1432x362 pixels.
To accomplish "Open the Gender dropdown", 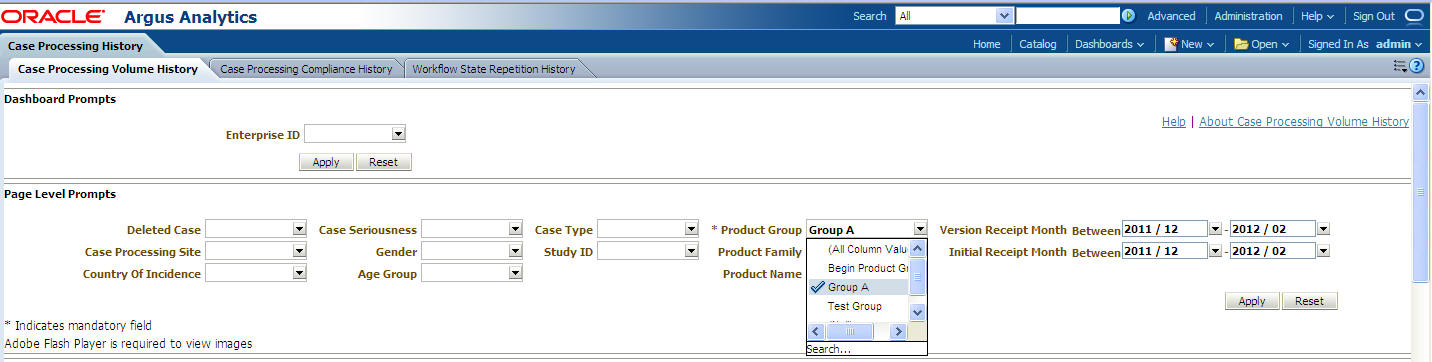I will pos(515,251).
